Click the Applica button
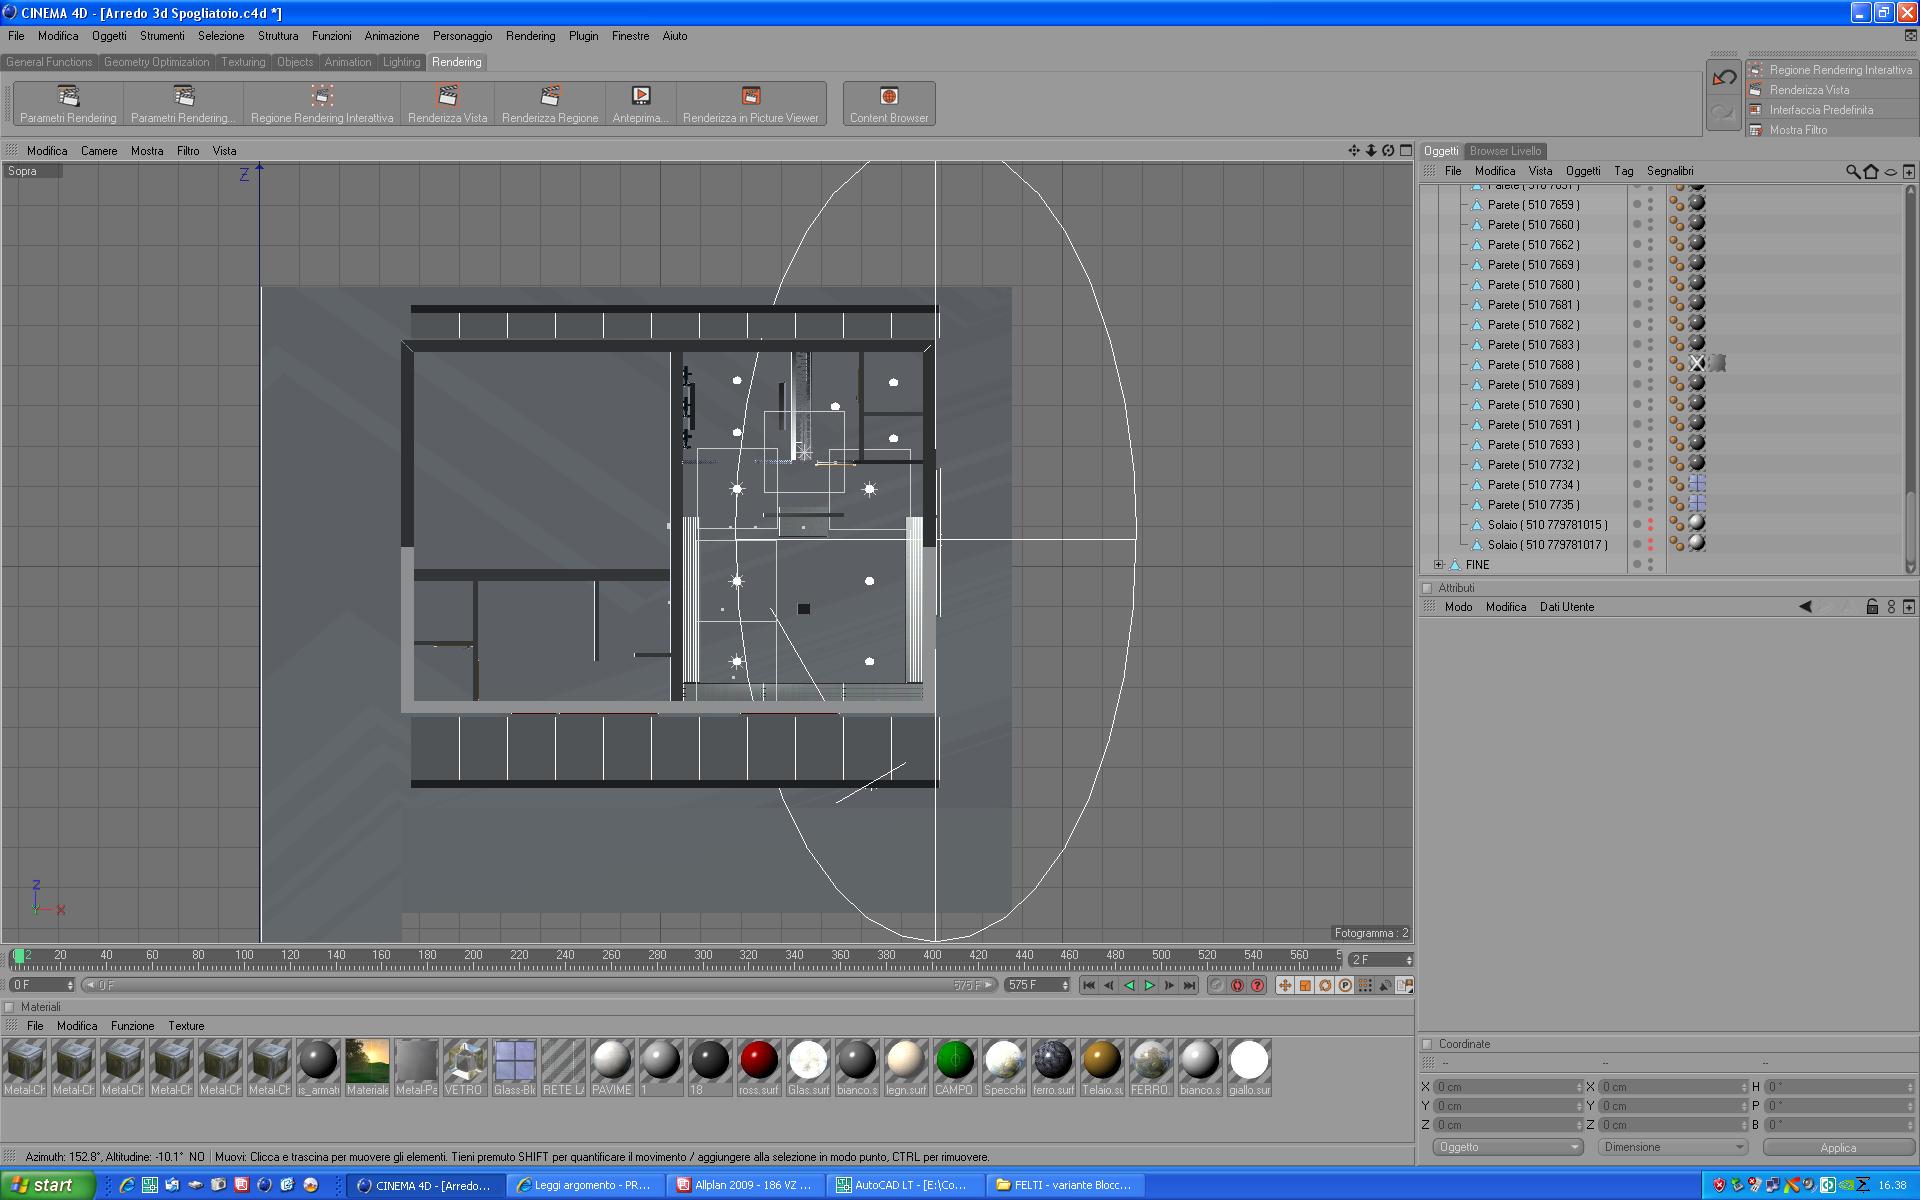The height and width of the screenshot is (1200, 1920). pyautogui.click(x=1837, y=1148)
